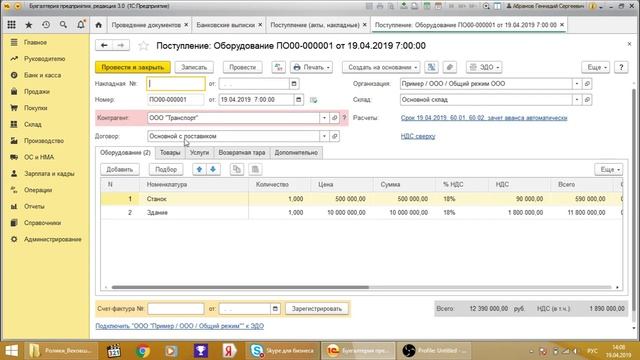The height and width of the screenshot is (360, 640).
Task: Click Провести и закрыть button
Action: (133, 67)
